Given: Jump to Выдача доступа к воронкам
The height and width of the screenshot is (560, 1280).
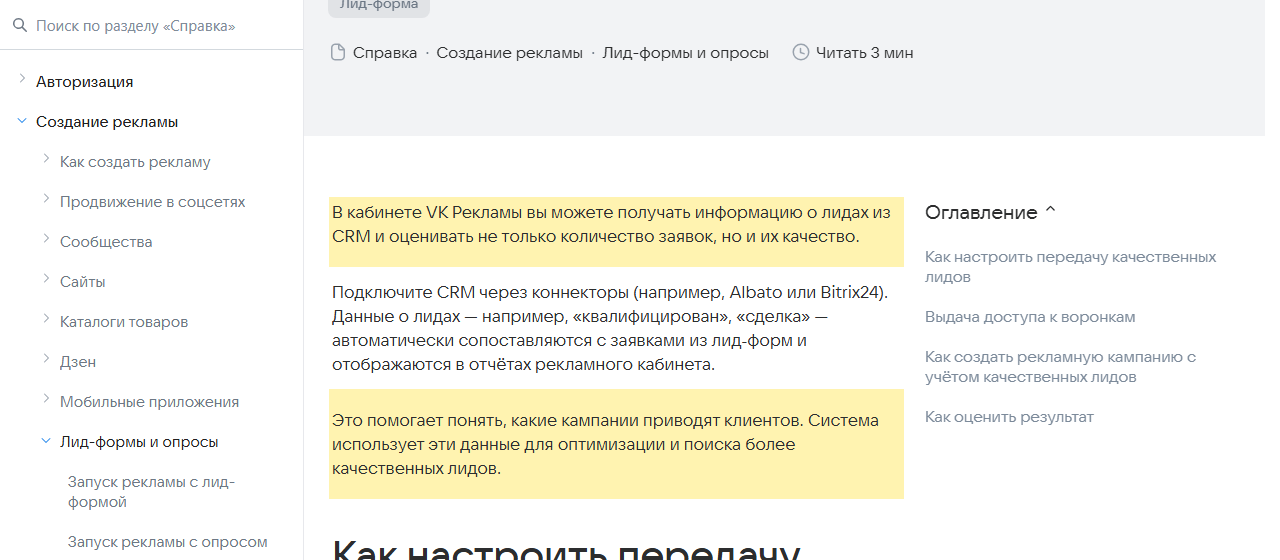Looking at the screenshot, I should 1030,317.
